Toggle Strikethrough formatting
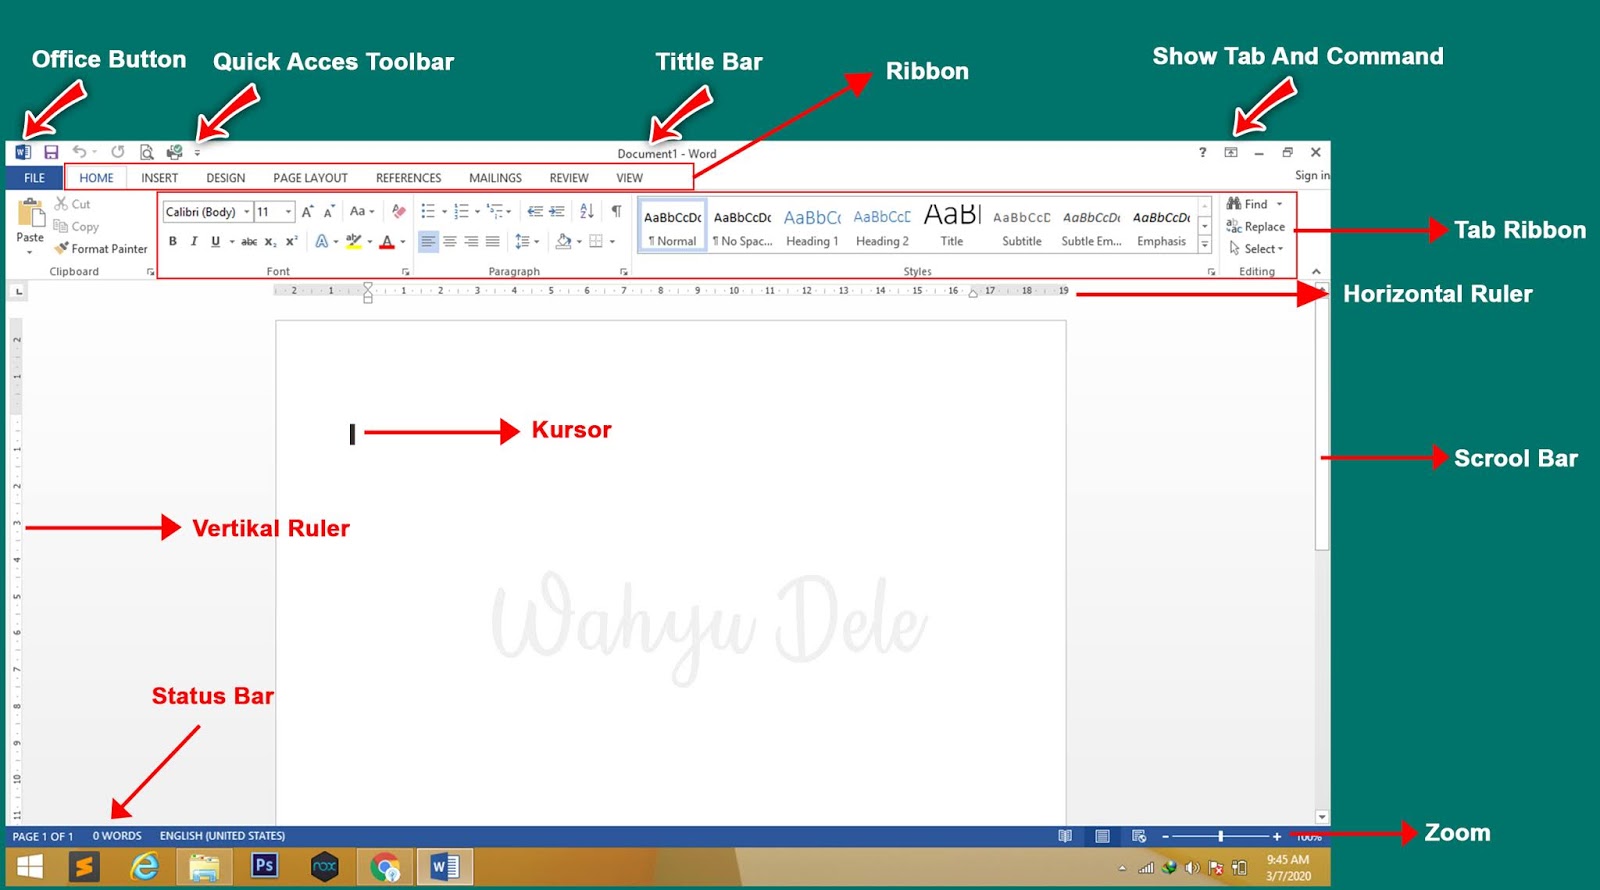1600x890 pixels. [249, 241]
